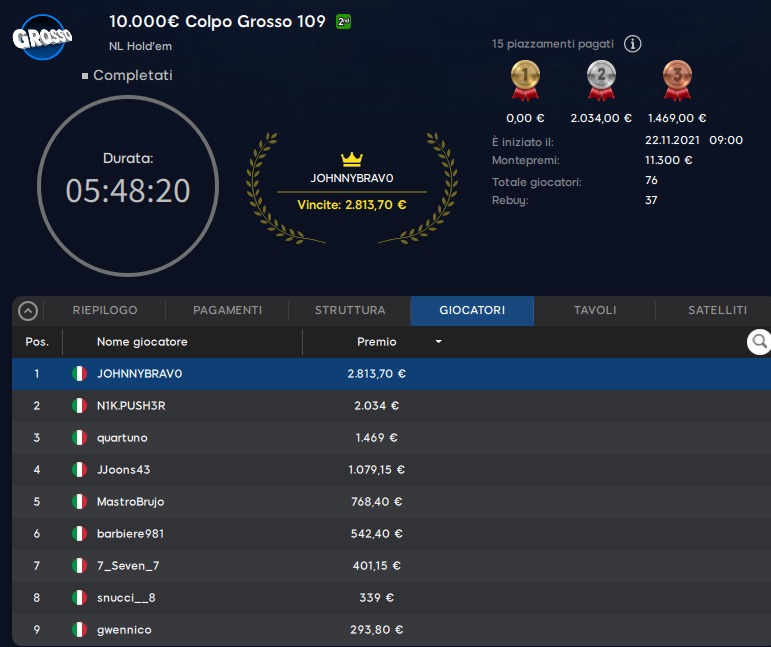Click the 339 € prize cell
Screen dimensions: 771x647
pyautogui.click(x=377, y=597)
